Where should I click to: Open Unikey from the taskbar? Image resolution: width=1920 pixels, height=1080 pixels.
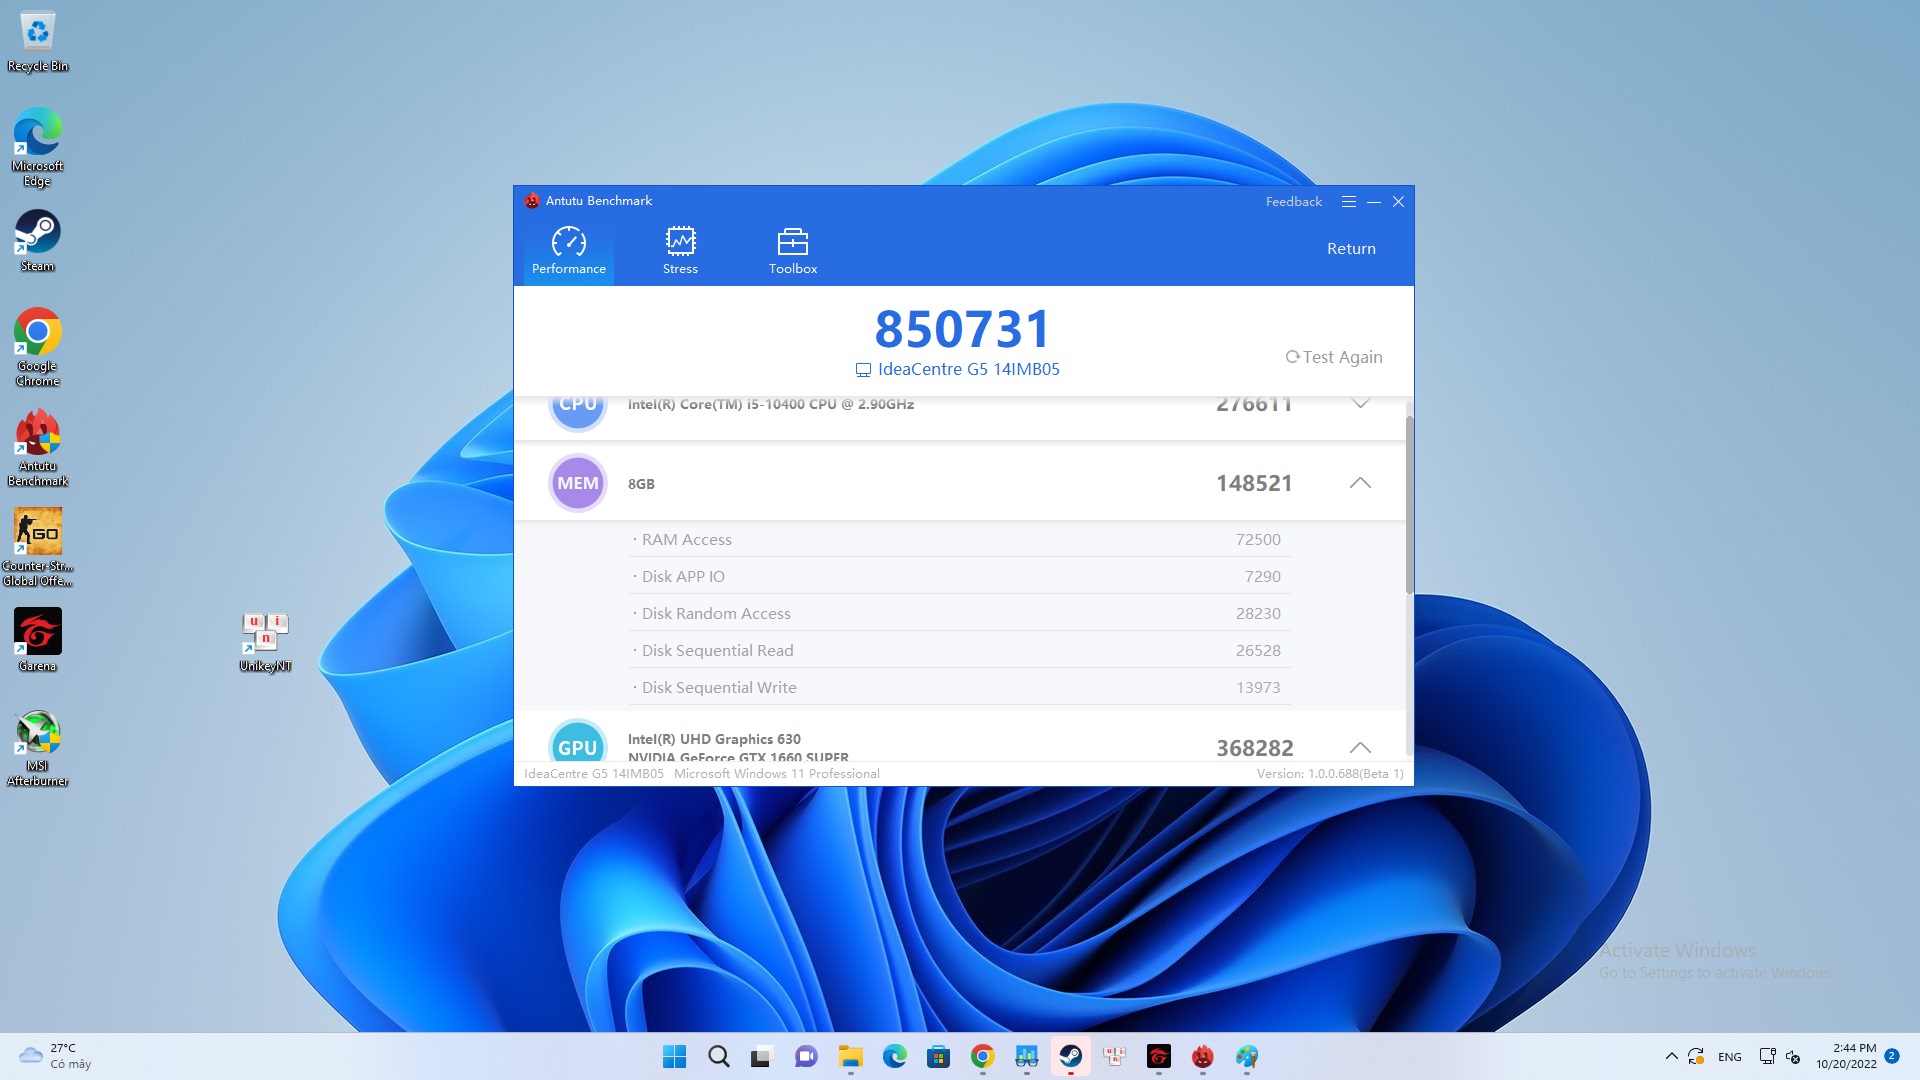pyautogui.click(x=1115, y=1056)
